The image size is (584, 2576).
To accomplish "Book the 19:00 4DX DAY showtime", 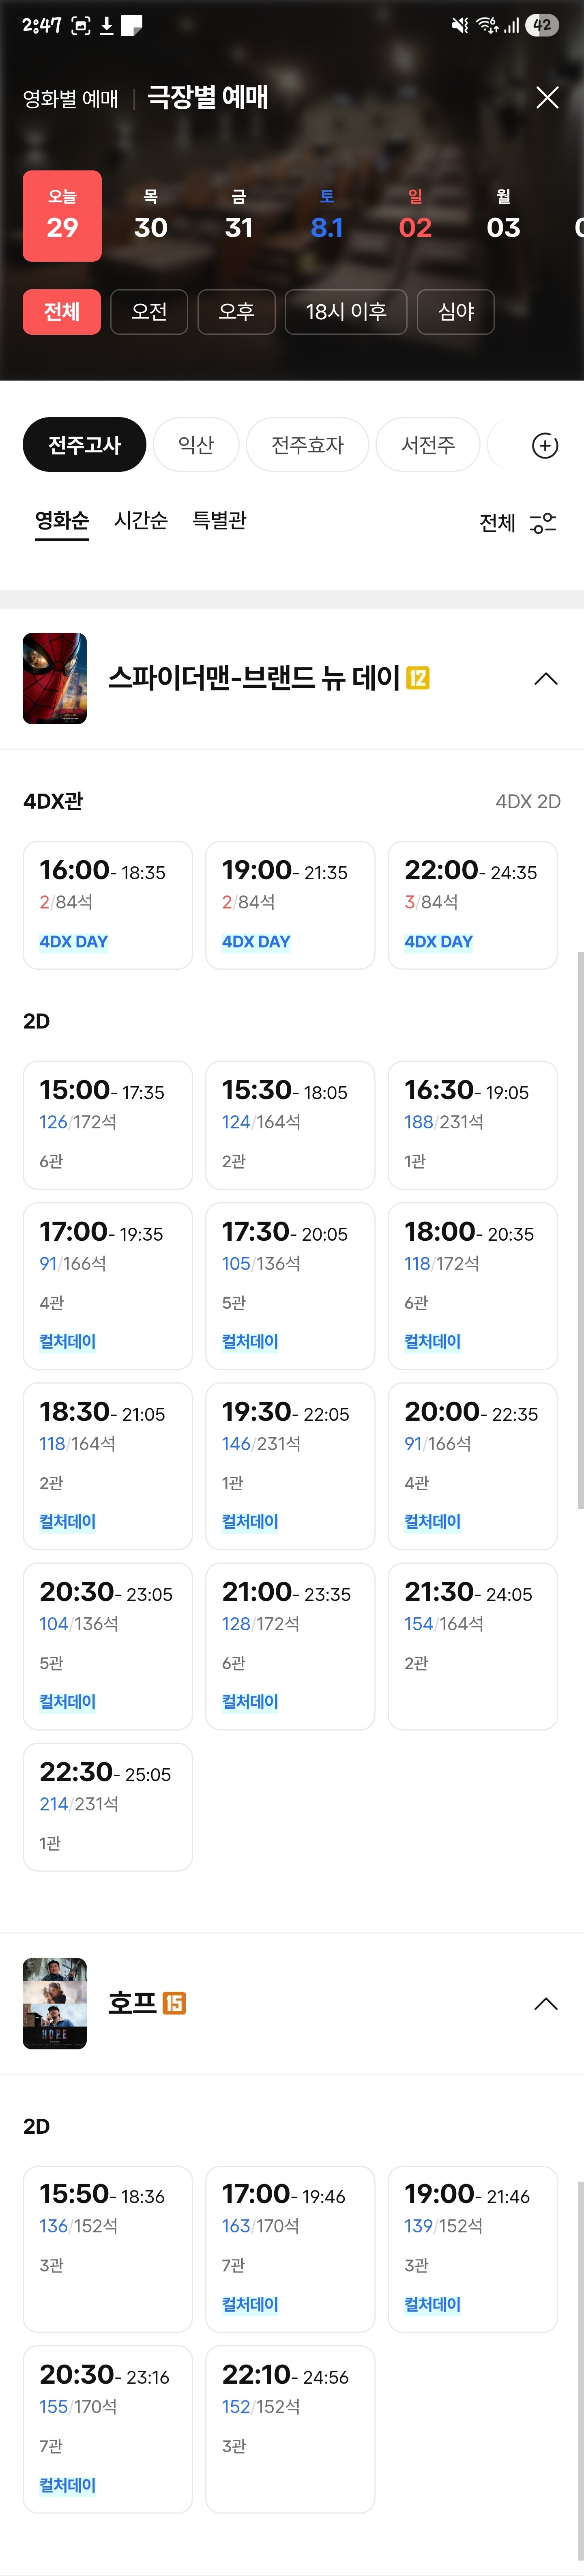I will pyautogui.click(x=290, y=905).
